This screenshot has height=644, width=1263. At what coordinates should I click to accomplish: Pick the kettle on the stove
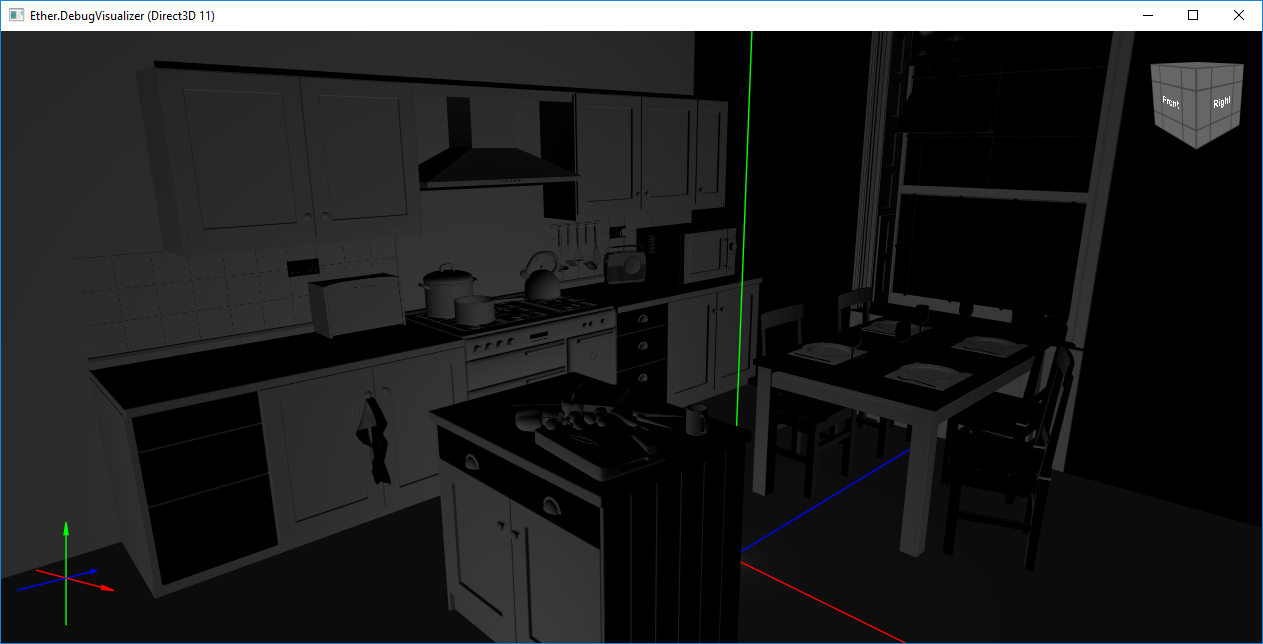coord(543,277)
